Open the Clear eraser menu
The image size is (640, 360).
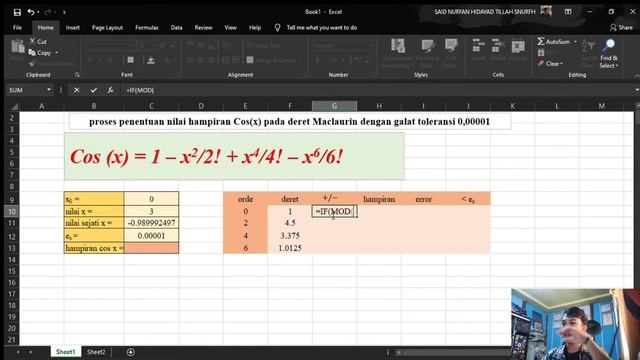click(x=550, y=64)
